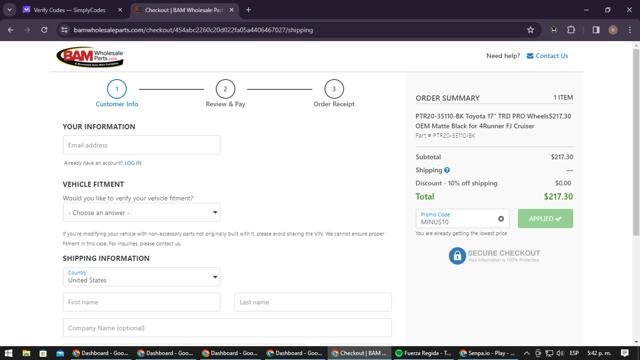
Task: Click the BAM Wholesale Parts logo
Action: (90, 57)
